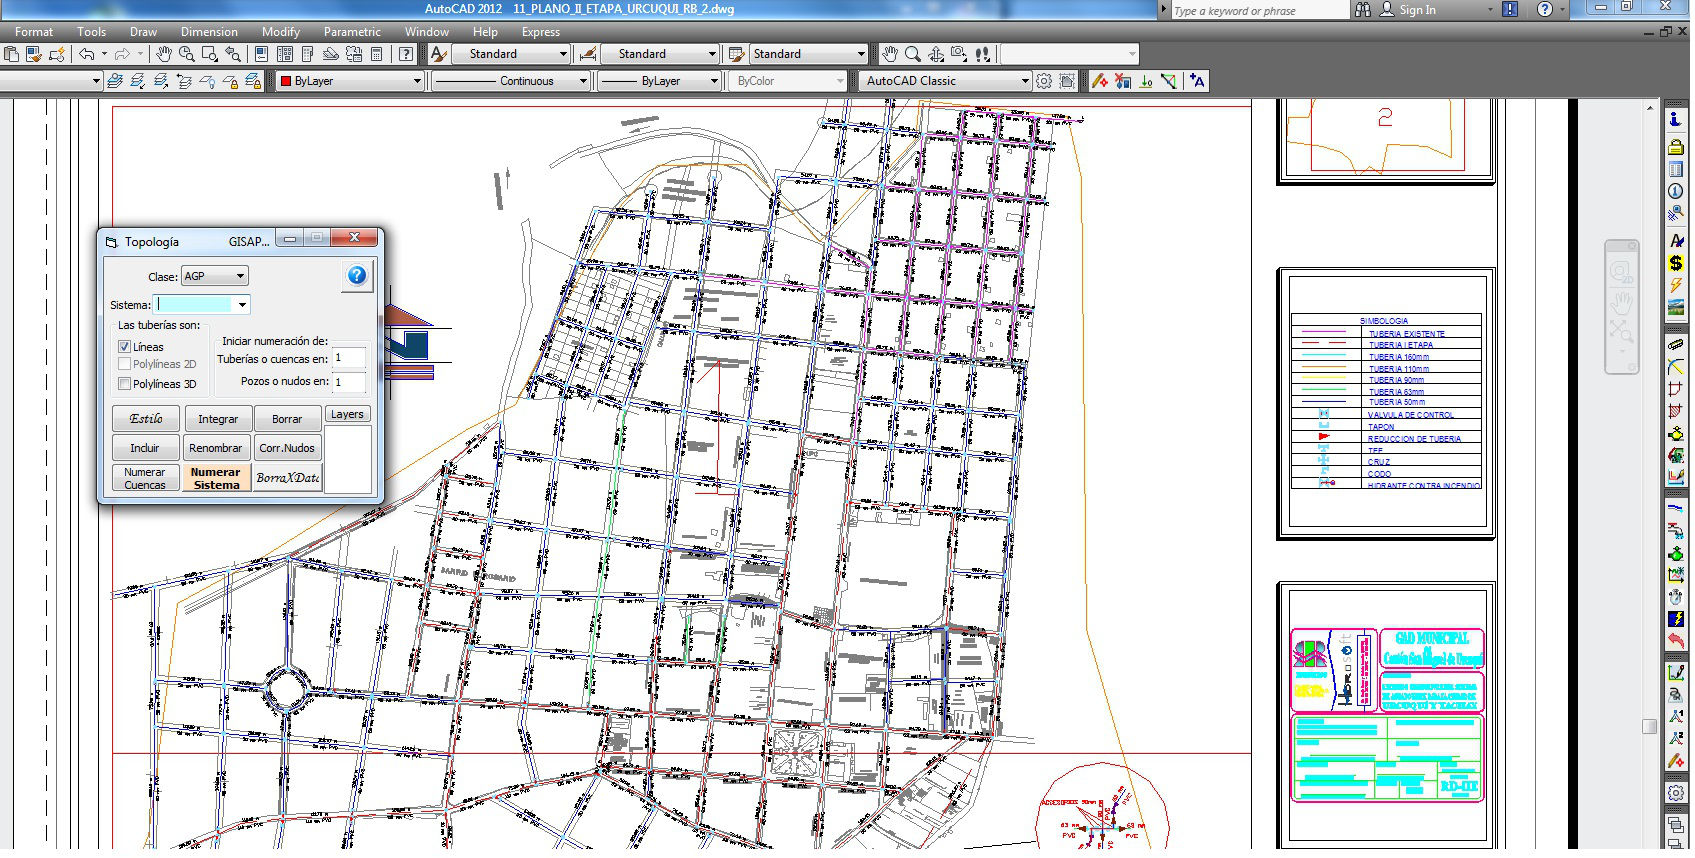The image size is (1695, 858).
Task: Open the Parametric menu
Action: point(352,32)
